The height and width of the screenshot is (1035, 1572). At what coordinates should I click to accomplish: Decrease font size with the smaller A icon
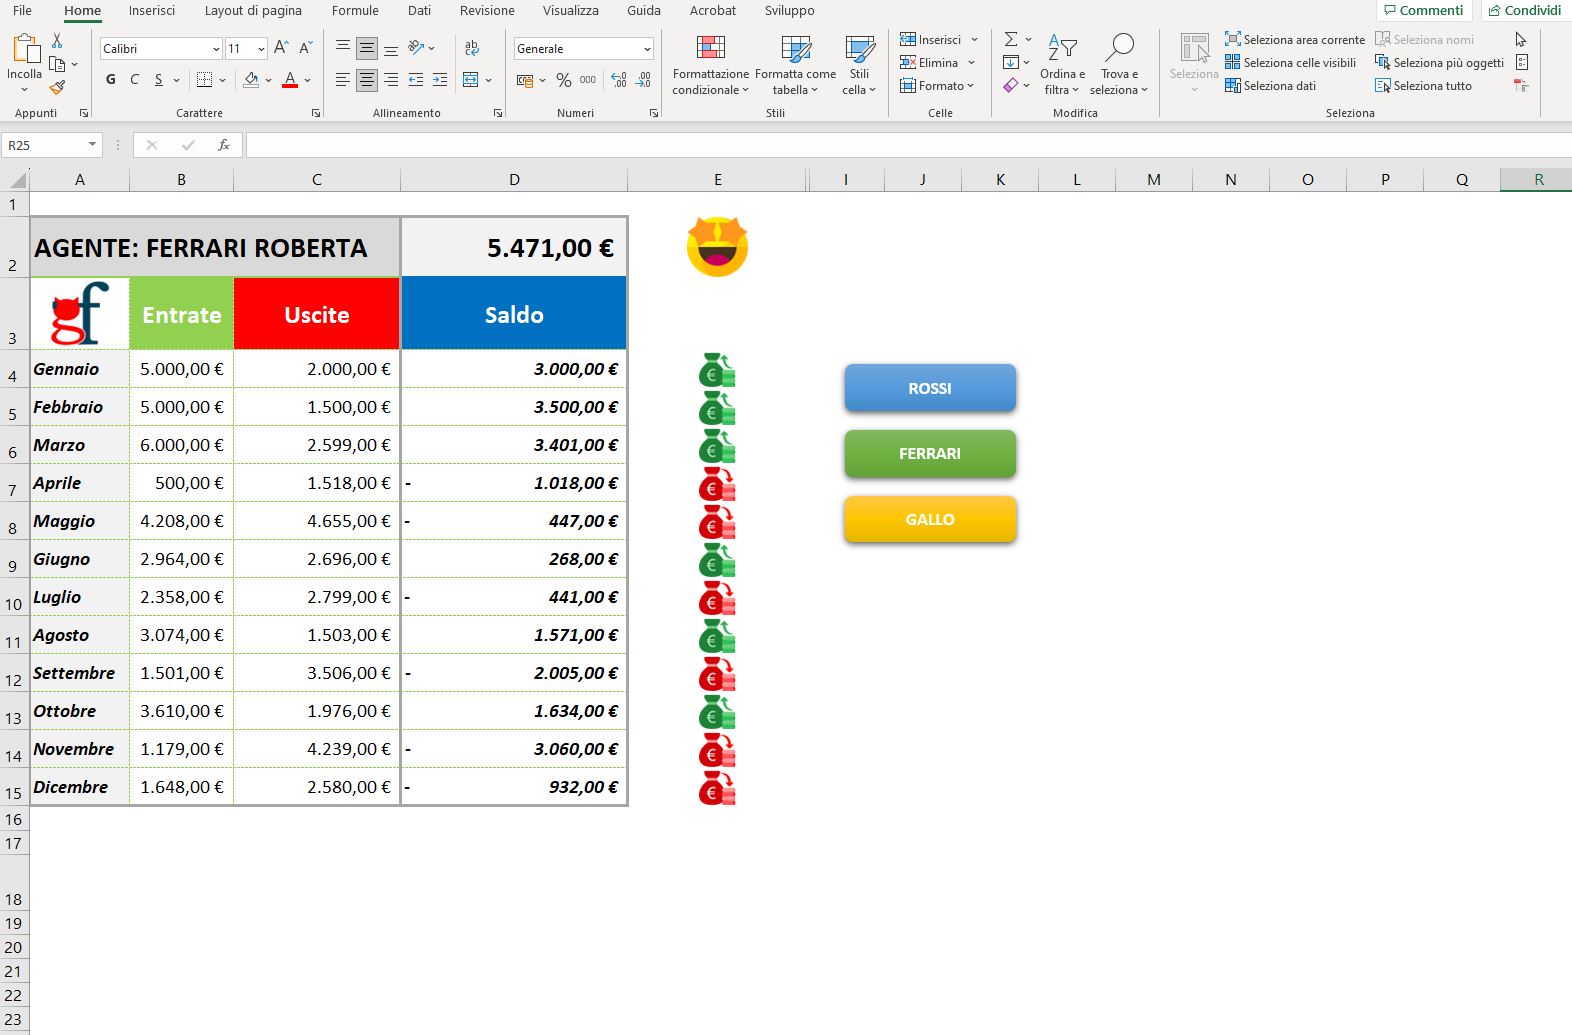point(306,48)
